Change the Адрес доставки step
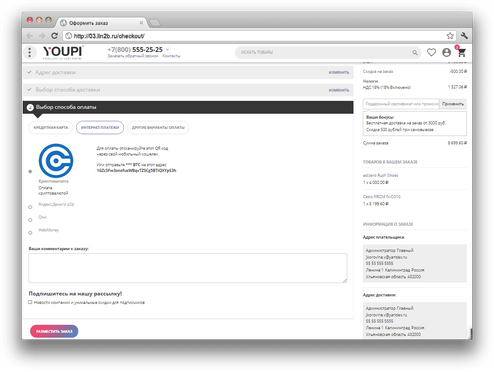 [x=339, y=72]
